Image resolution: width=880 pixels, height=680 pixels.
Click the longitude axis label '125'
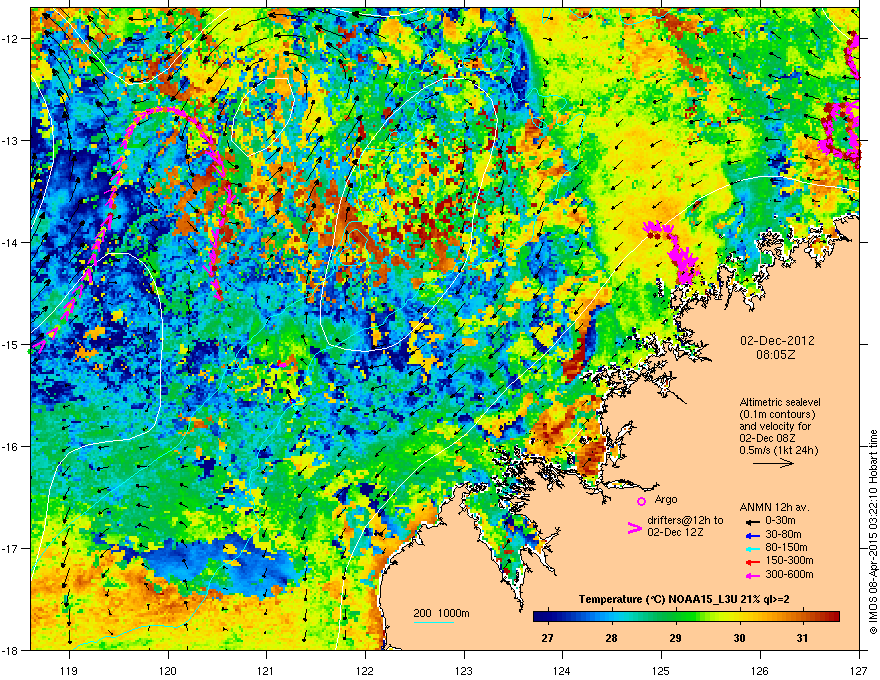(x=661, y=670)
